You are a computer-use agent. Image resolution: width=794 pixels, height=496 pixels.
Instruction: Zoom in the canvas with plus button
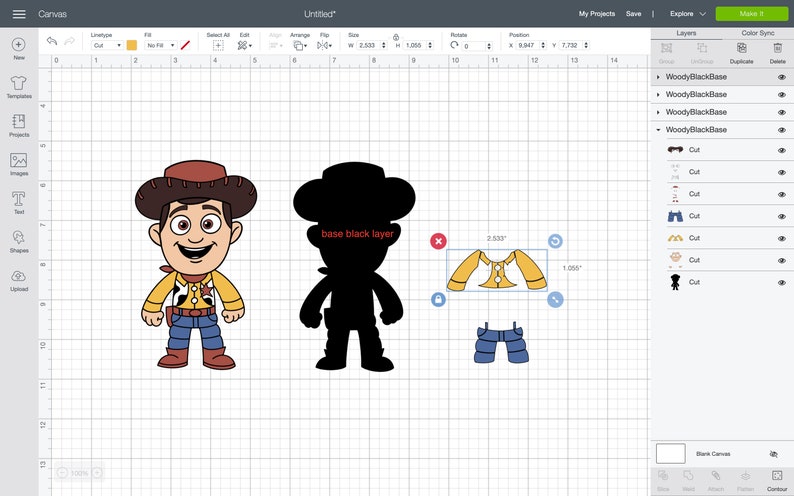click(x=97, y=473)
